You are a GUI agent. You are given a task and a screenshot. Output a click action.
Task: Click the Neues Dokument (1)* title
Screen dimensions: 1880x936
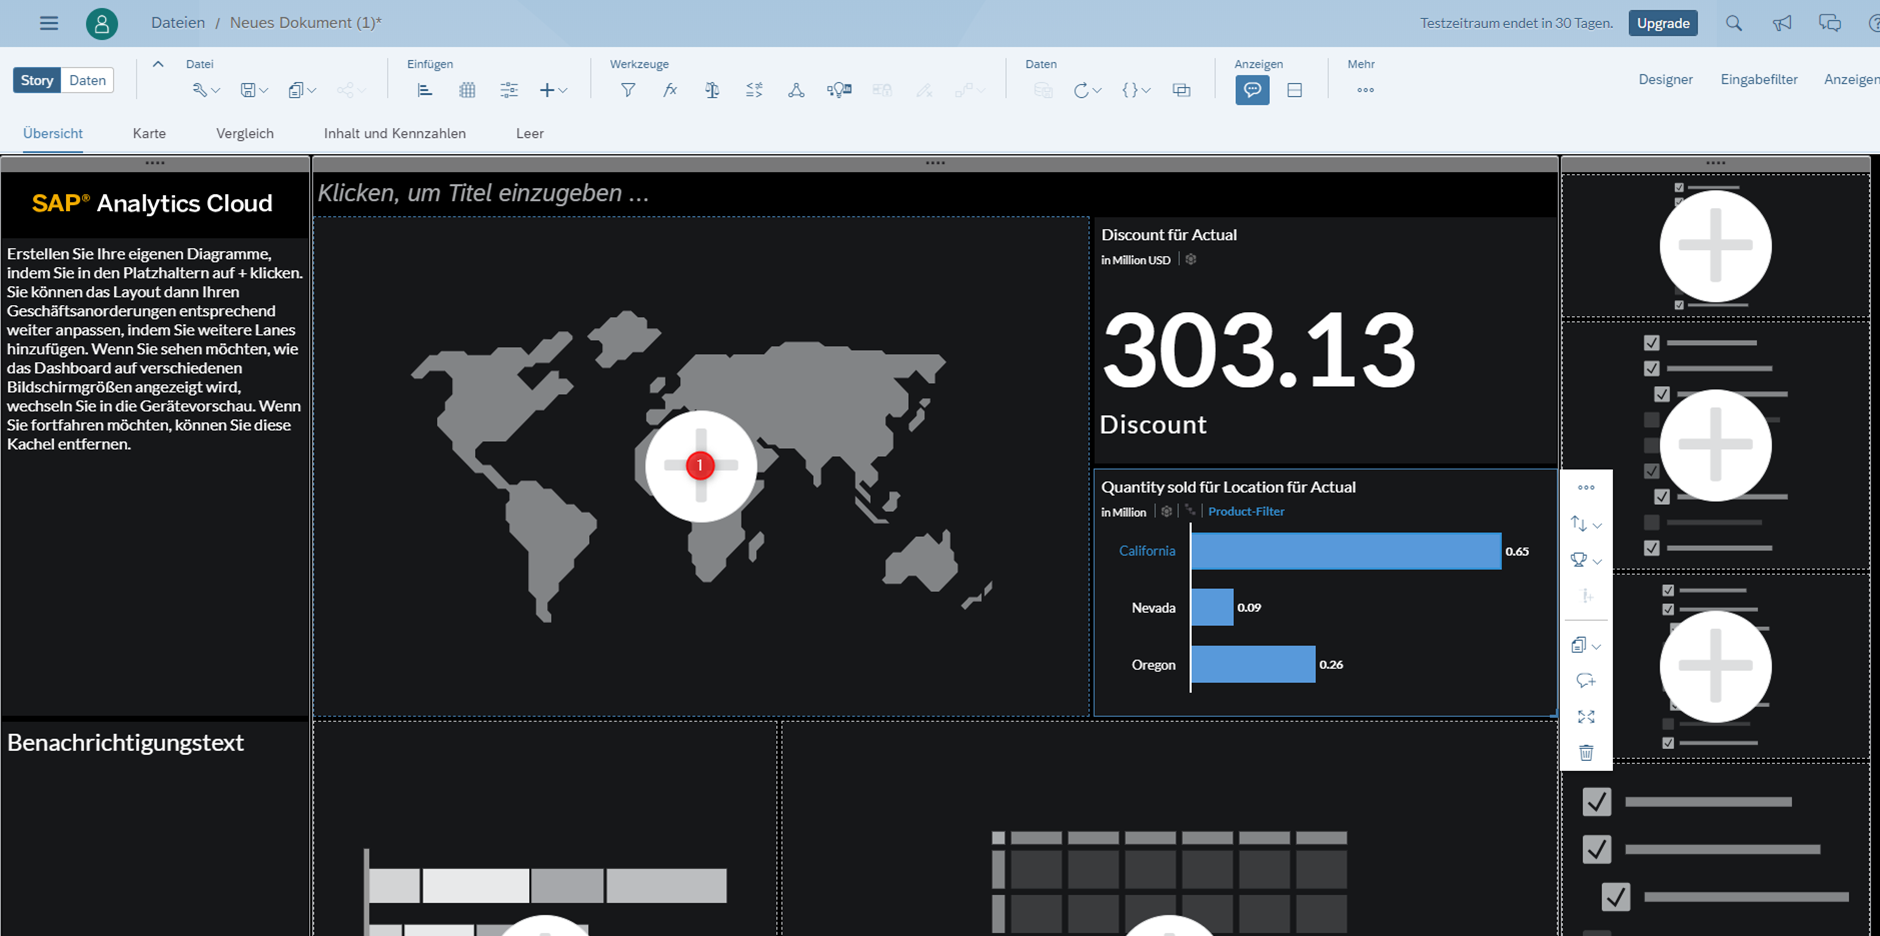point(306,22)
